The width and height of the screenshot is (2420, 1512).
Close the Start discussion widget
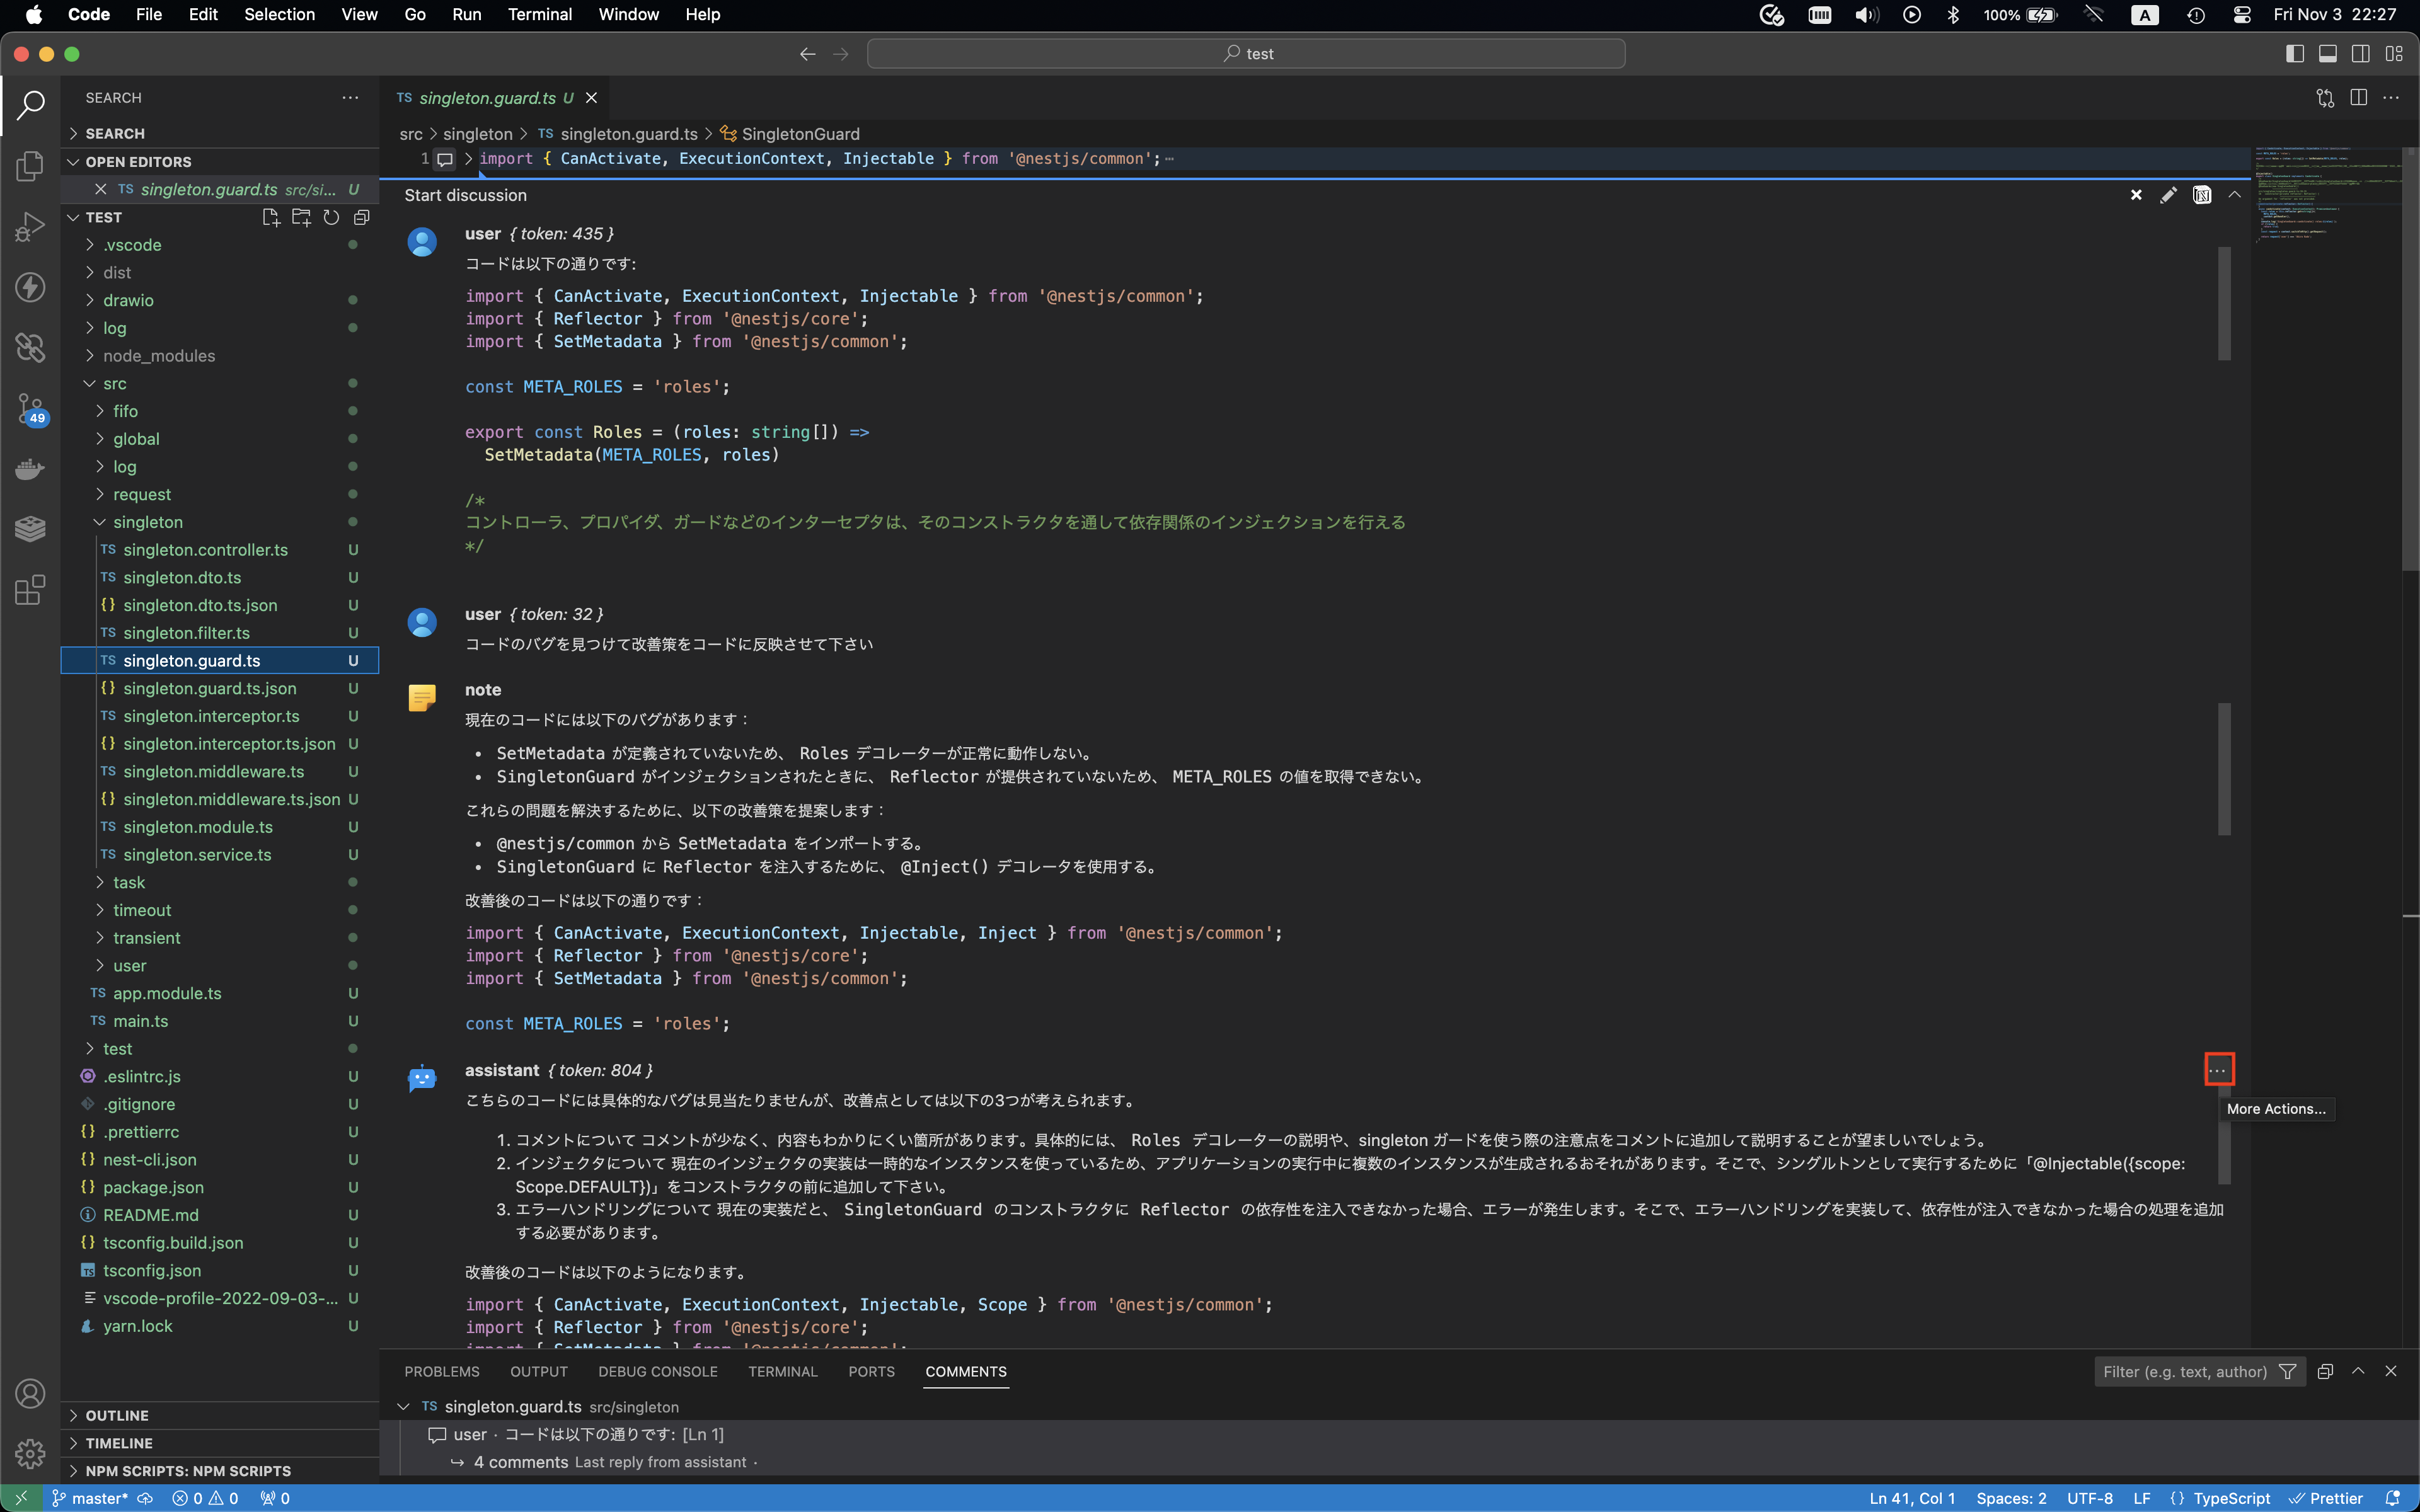coord(2136,195)
